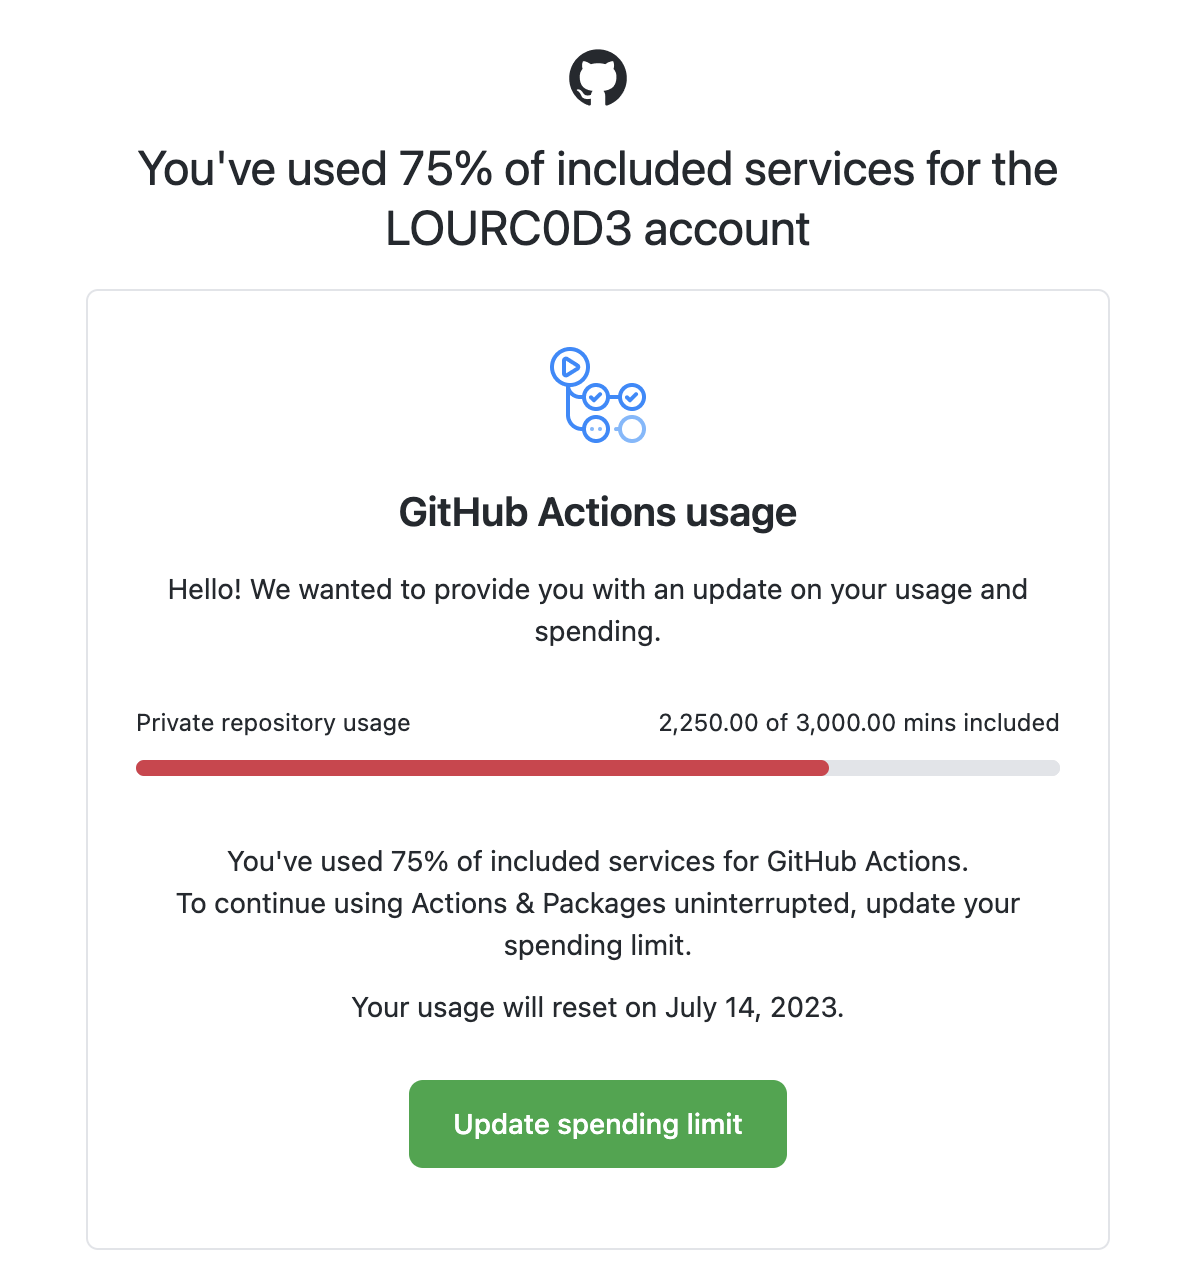1190x1276 pixels.
Task: Click the pending dots node in the workflow icon
Action: click(x=595, y=430)
